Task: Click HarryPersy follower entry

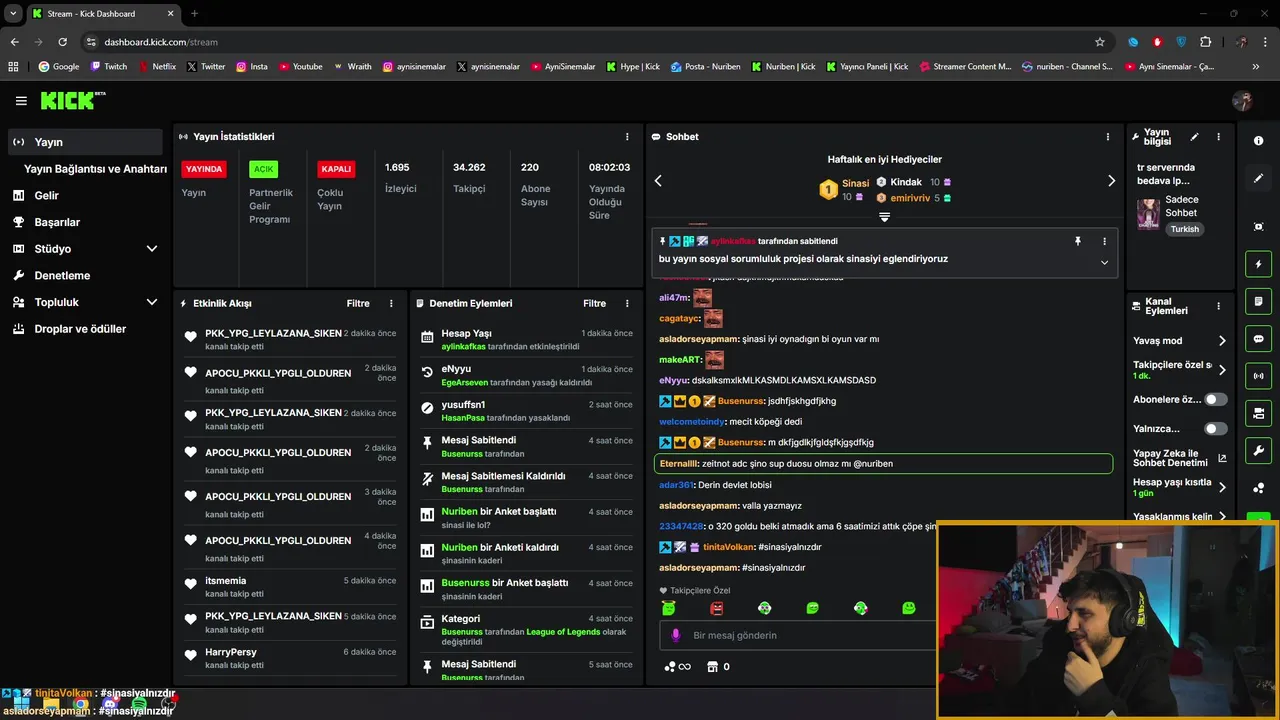Action: (x=290, y=658)
